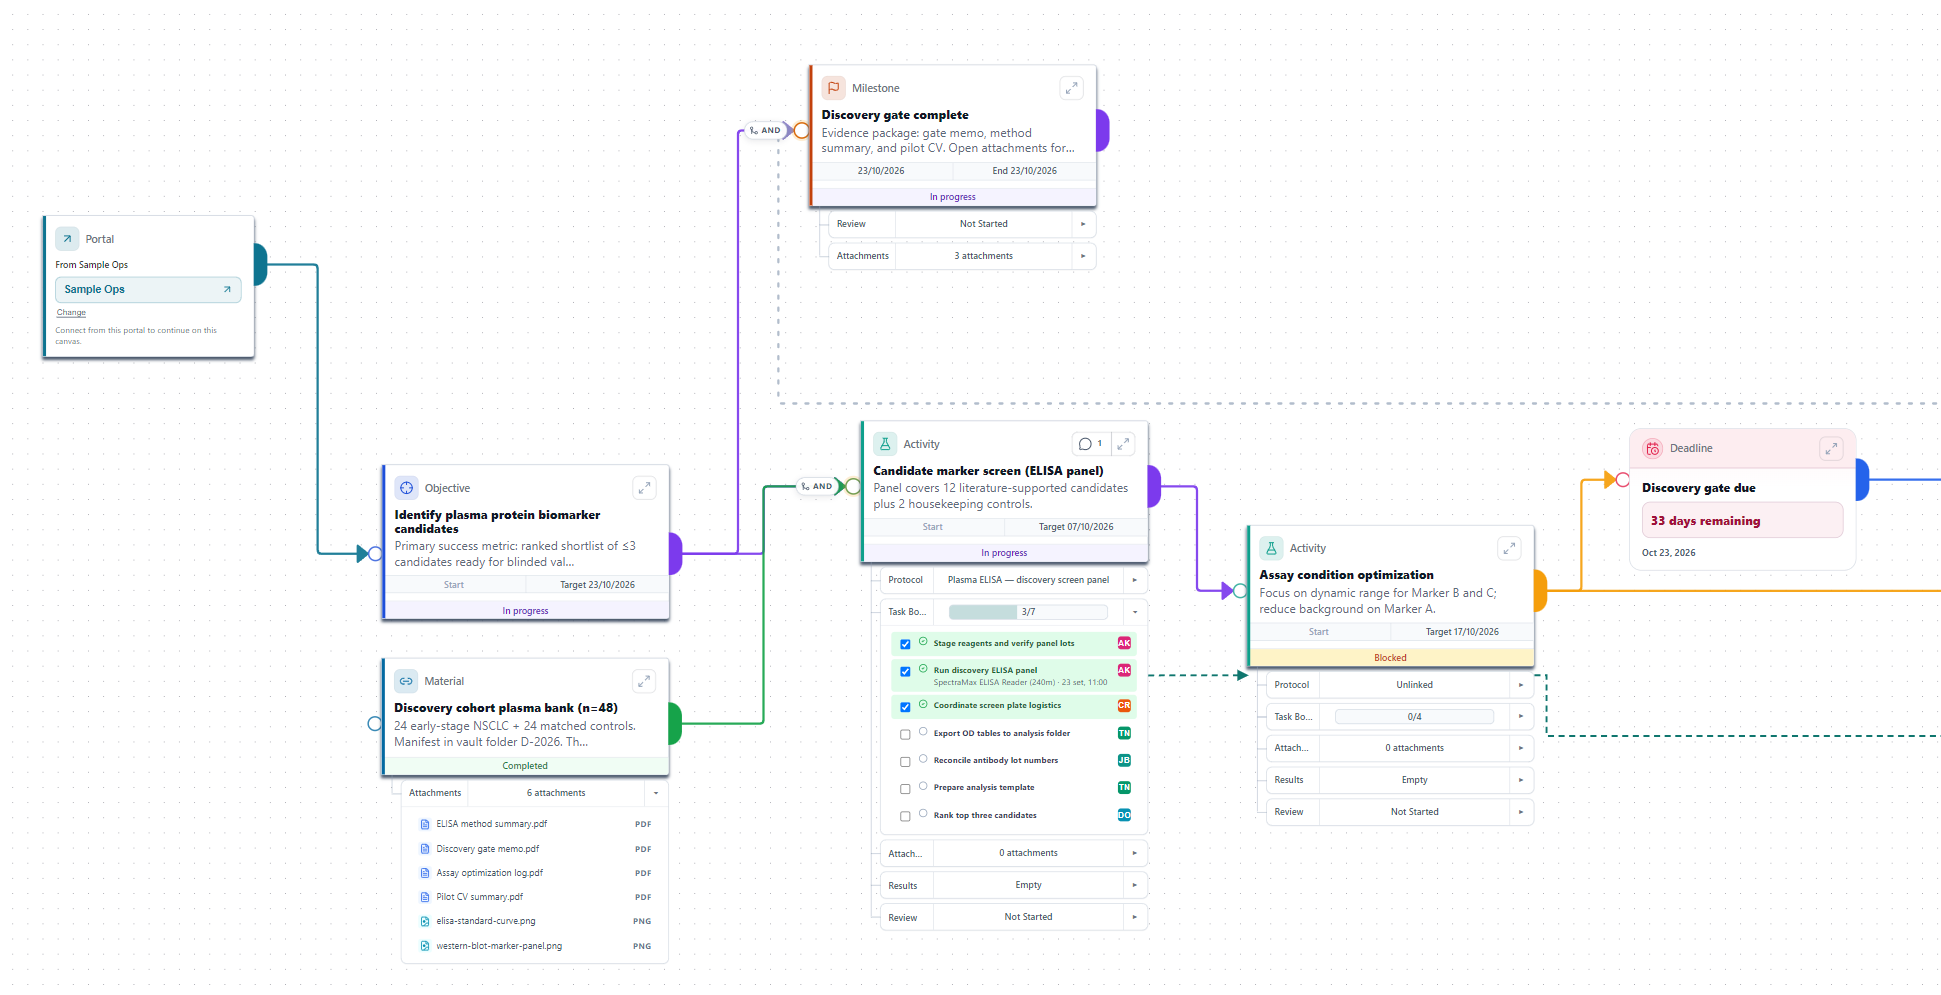1941x995 pixels.
Task: Check Rank top three candidates task
Action: [x=905, y=816]
